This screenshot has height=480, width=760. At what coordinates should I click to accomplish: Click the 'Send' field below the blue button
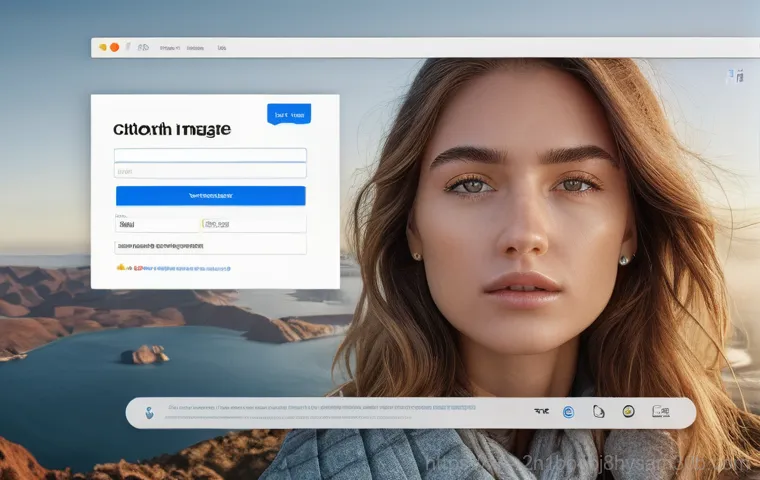[x=155, y=225]
